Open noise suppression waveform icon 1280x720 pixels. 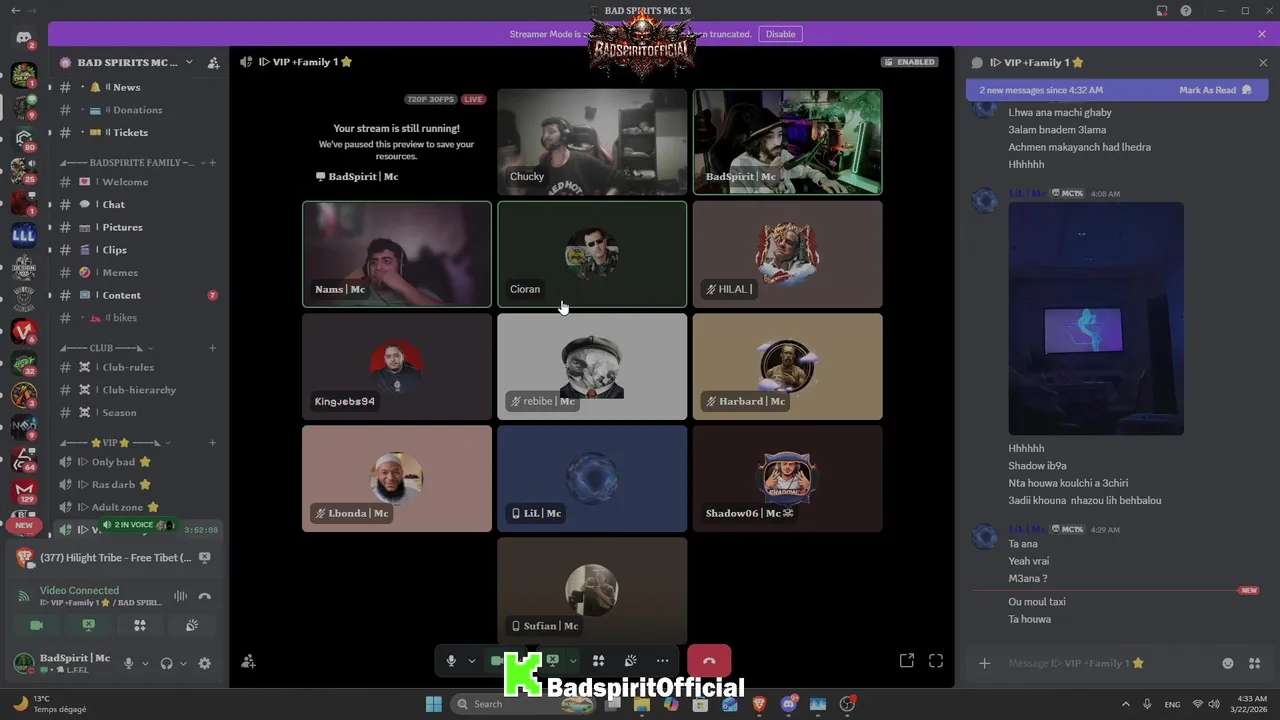click(180, 596)
